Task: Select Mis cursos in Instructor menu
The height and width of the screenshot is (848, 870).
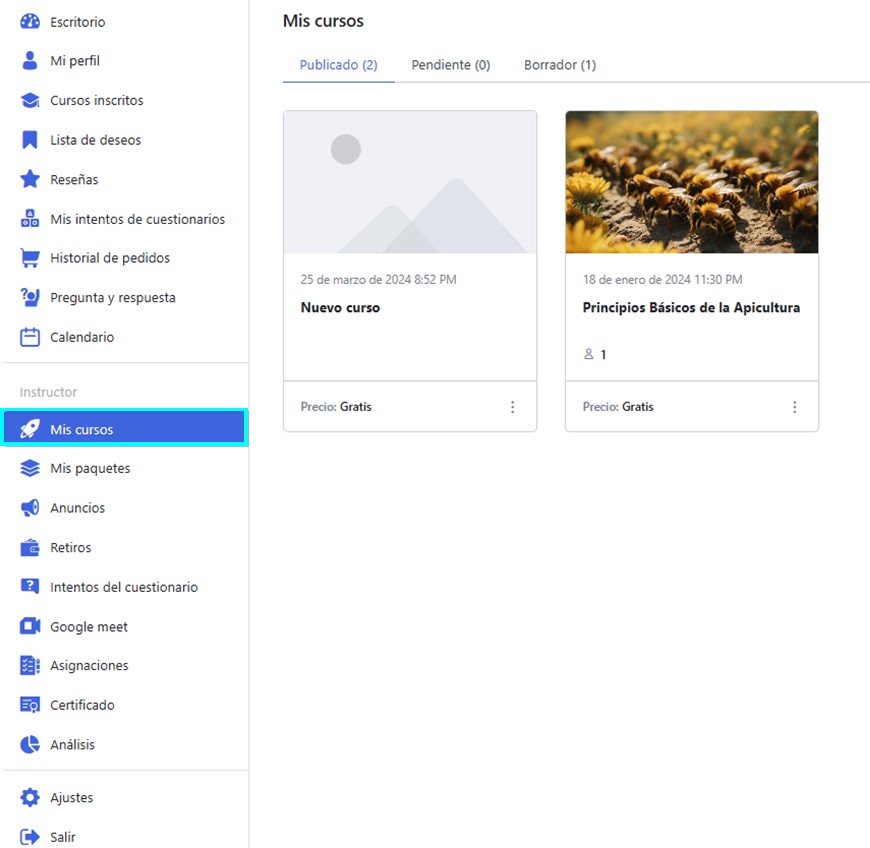Action: pos(125,428)
